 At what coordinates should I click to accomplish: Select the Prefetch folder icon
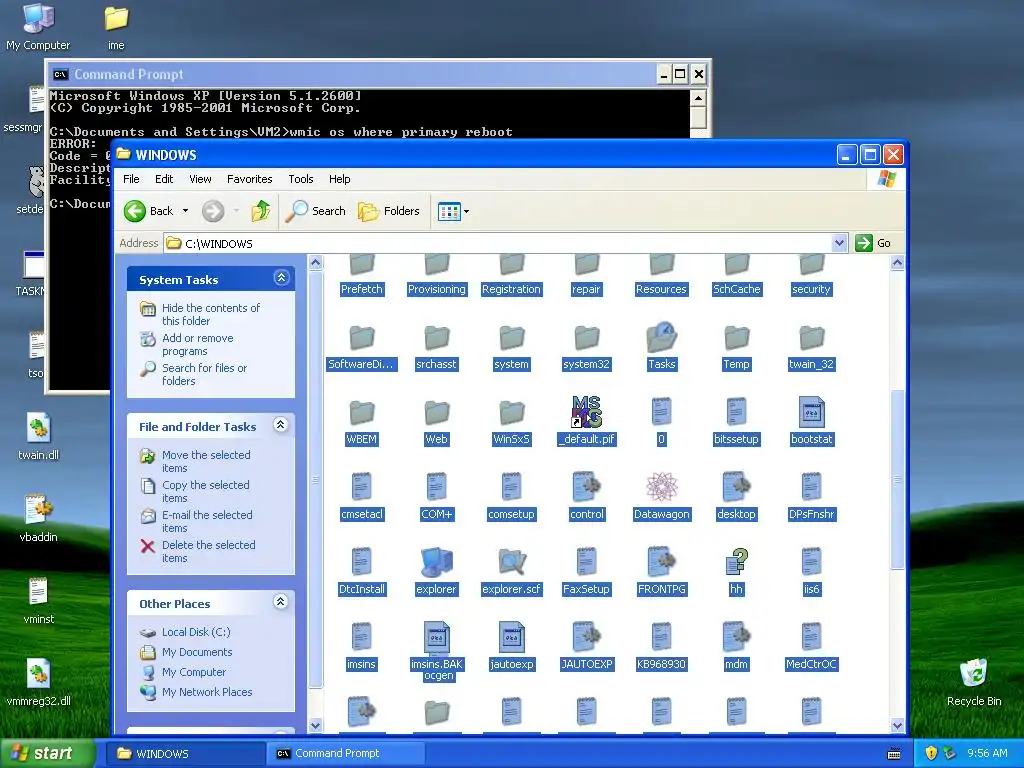(x=362, y=266)
